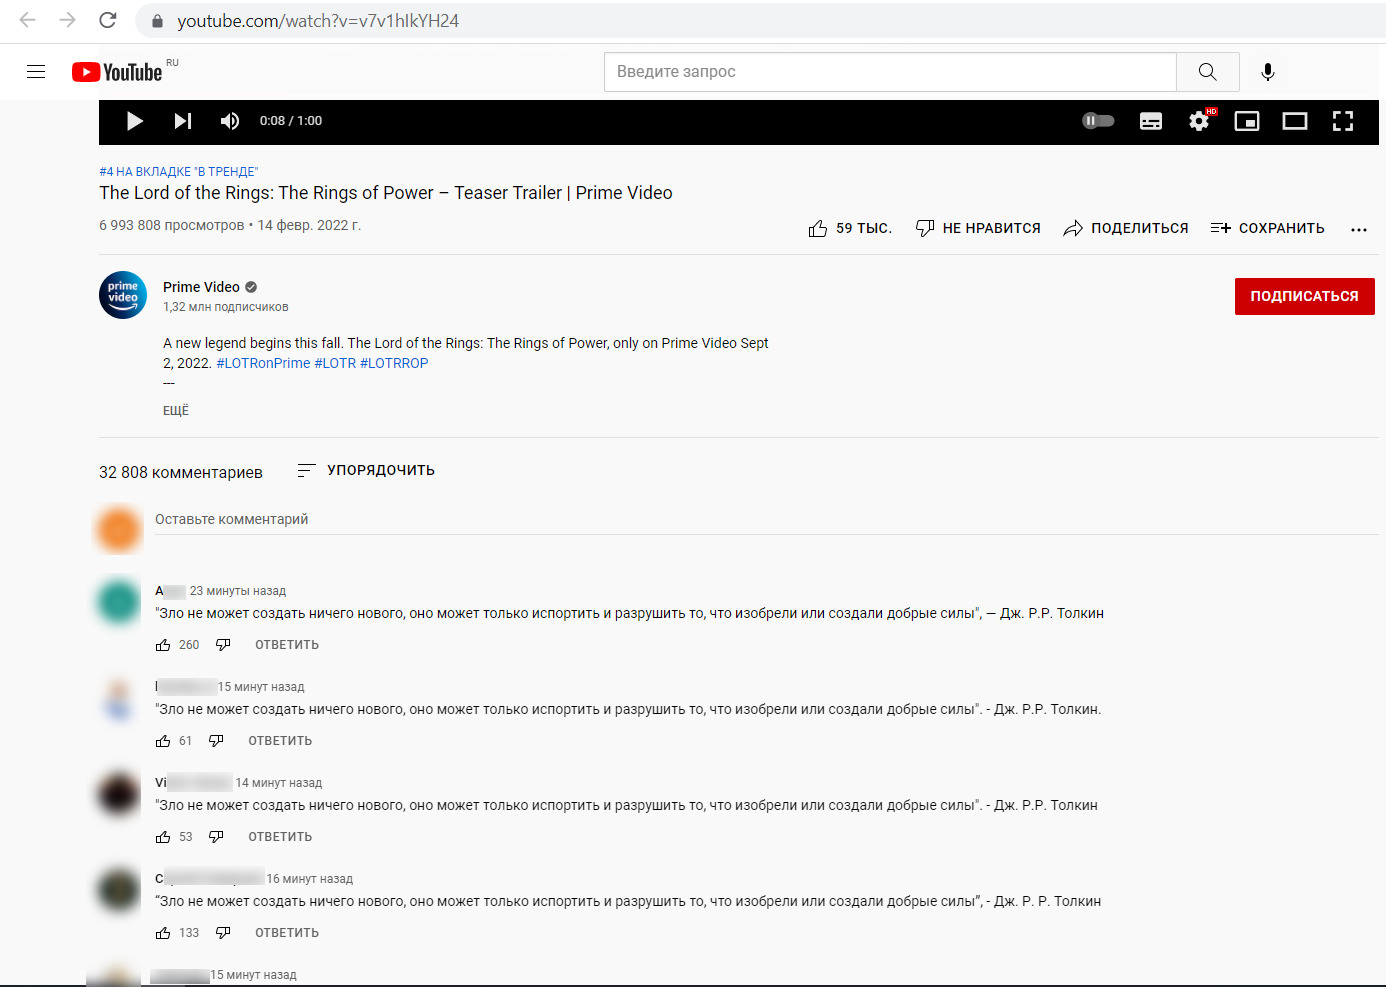The image size is (1386, 987).
Task: Click "Оставьте комментарий" comment field
Action: point(766,520)
